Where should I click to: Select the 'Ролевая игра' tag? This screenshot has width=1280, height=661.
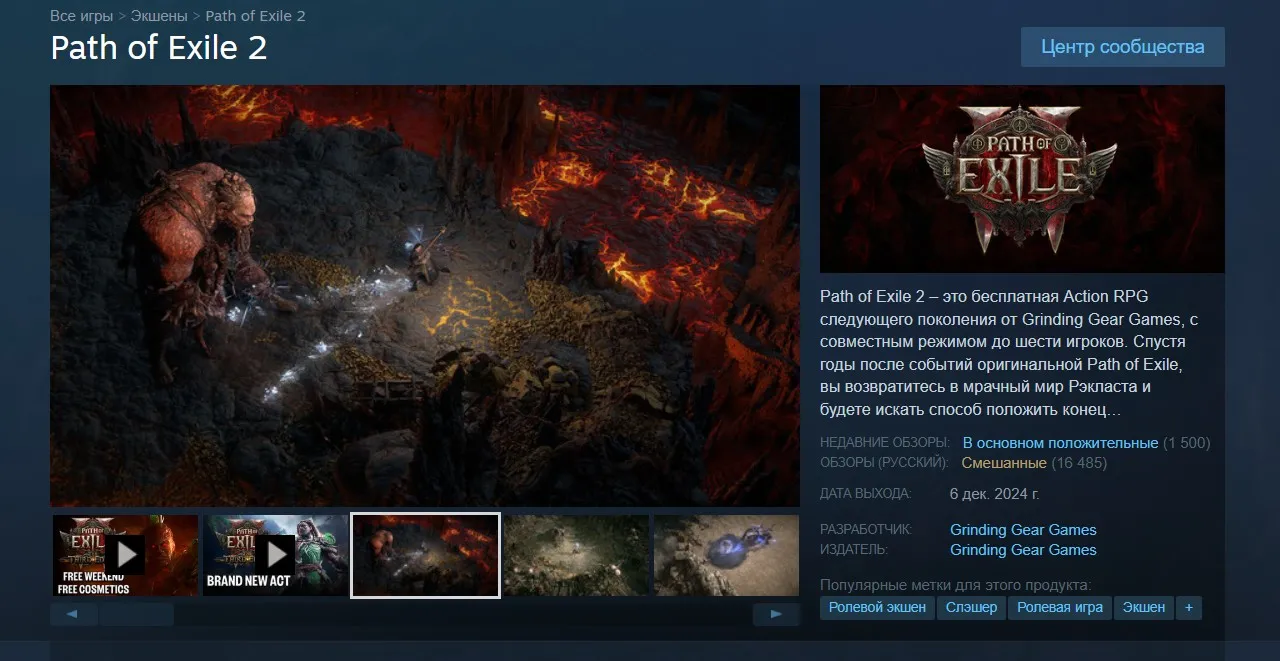[1060, 607]
